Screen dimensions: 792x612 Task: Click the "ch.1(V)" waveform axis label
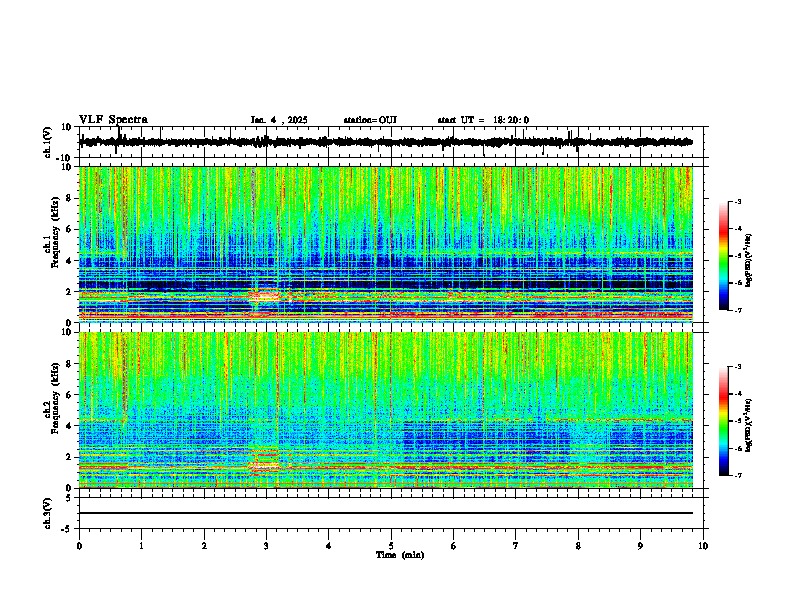click(48, 142)
